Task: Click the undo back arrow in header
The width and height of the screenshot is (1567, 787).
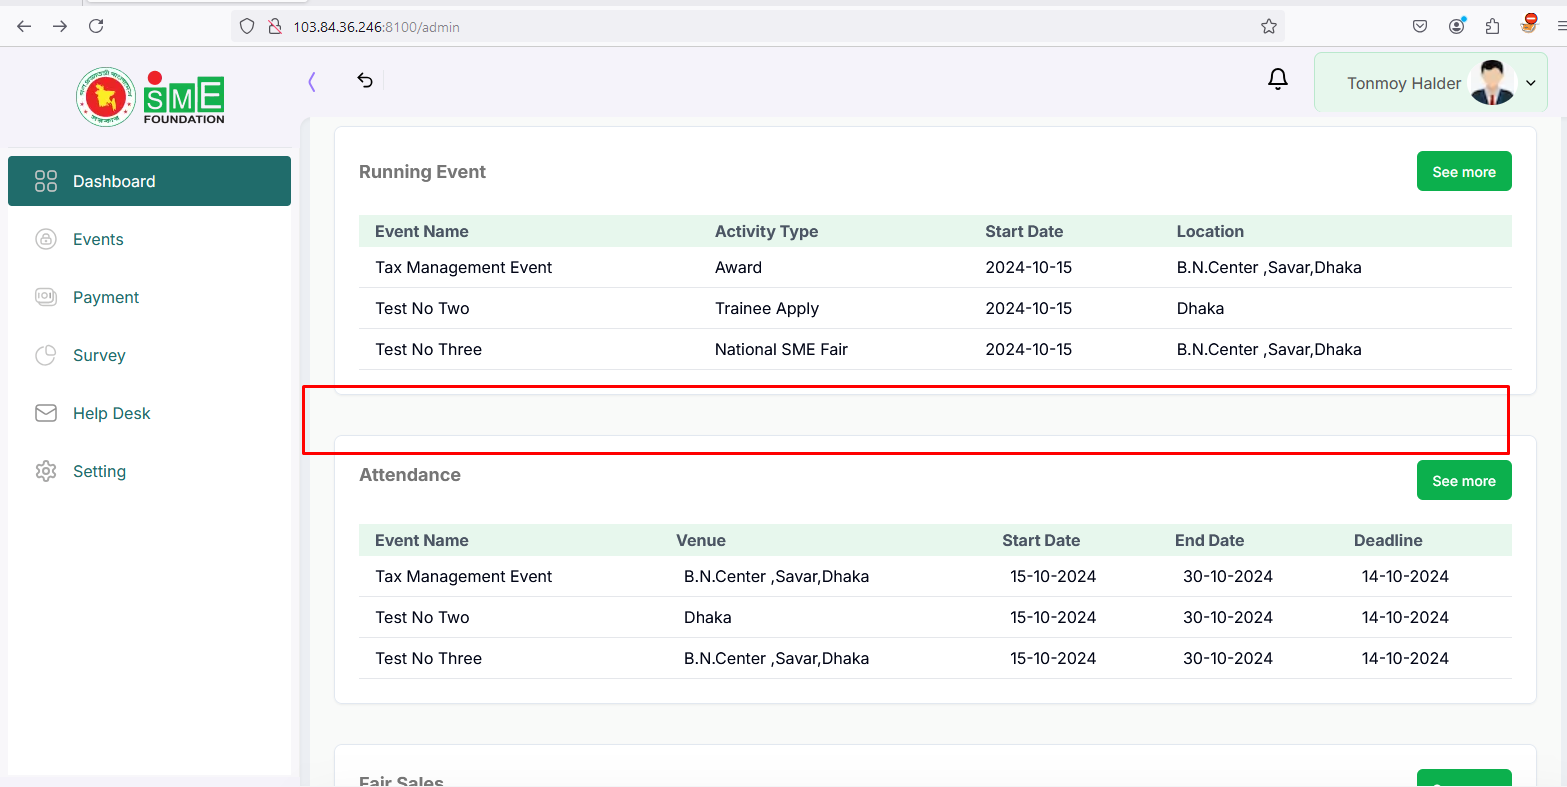Action: click(365, 81)
